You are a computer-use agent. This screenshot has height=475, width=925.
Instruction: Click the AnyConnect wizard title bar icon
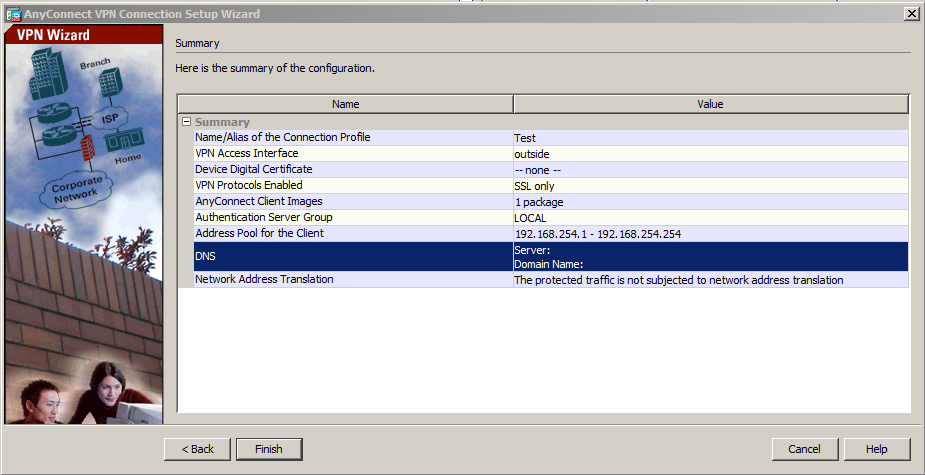pyautogui.click(x=13, y=14)
